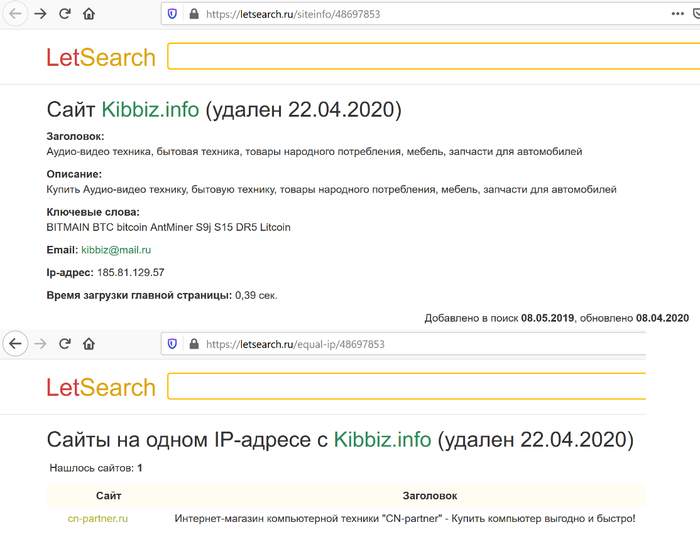Reload the siteinfo page in the top browser
700x542 pixels.
pyautogui.click(x=65, y=14)
